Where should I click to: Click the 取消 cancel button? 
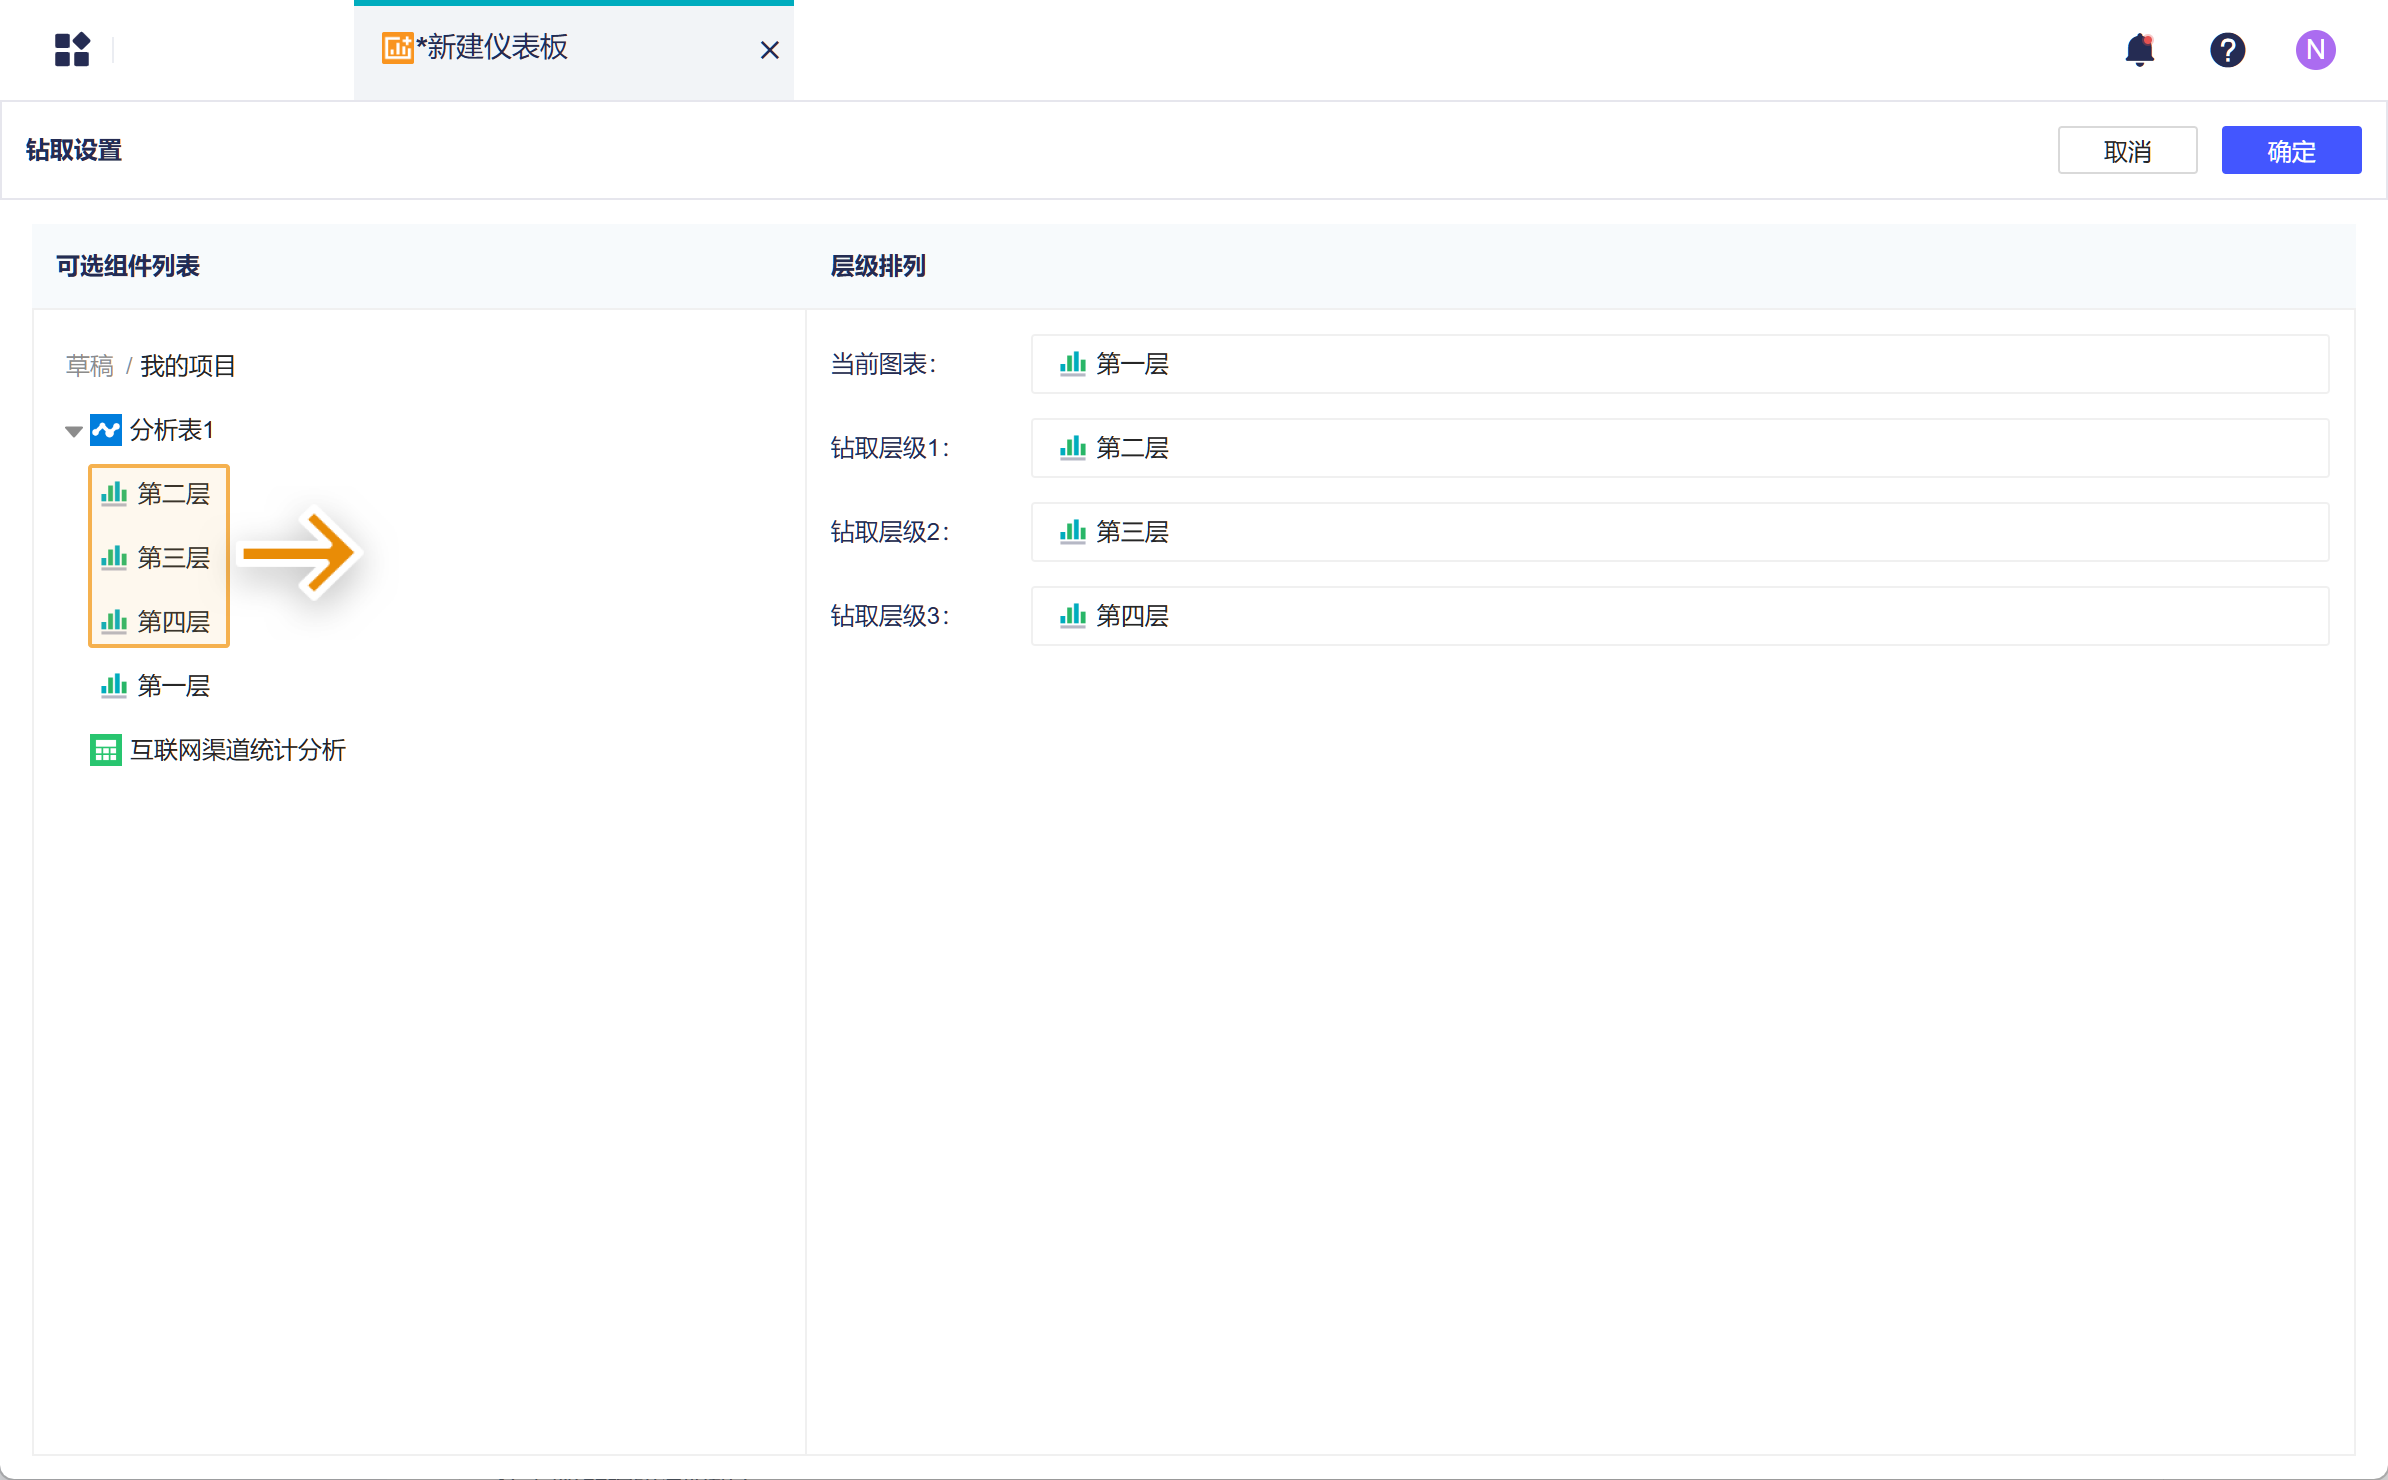point(2126,151)
